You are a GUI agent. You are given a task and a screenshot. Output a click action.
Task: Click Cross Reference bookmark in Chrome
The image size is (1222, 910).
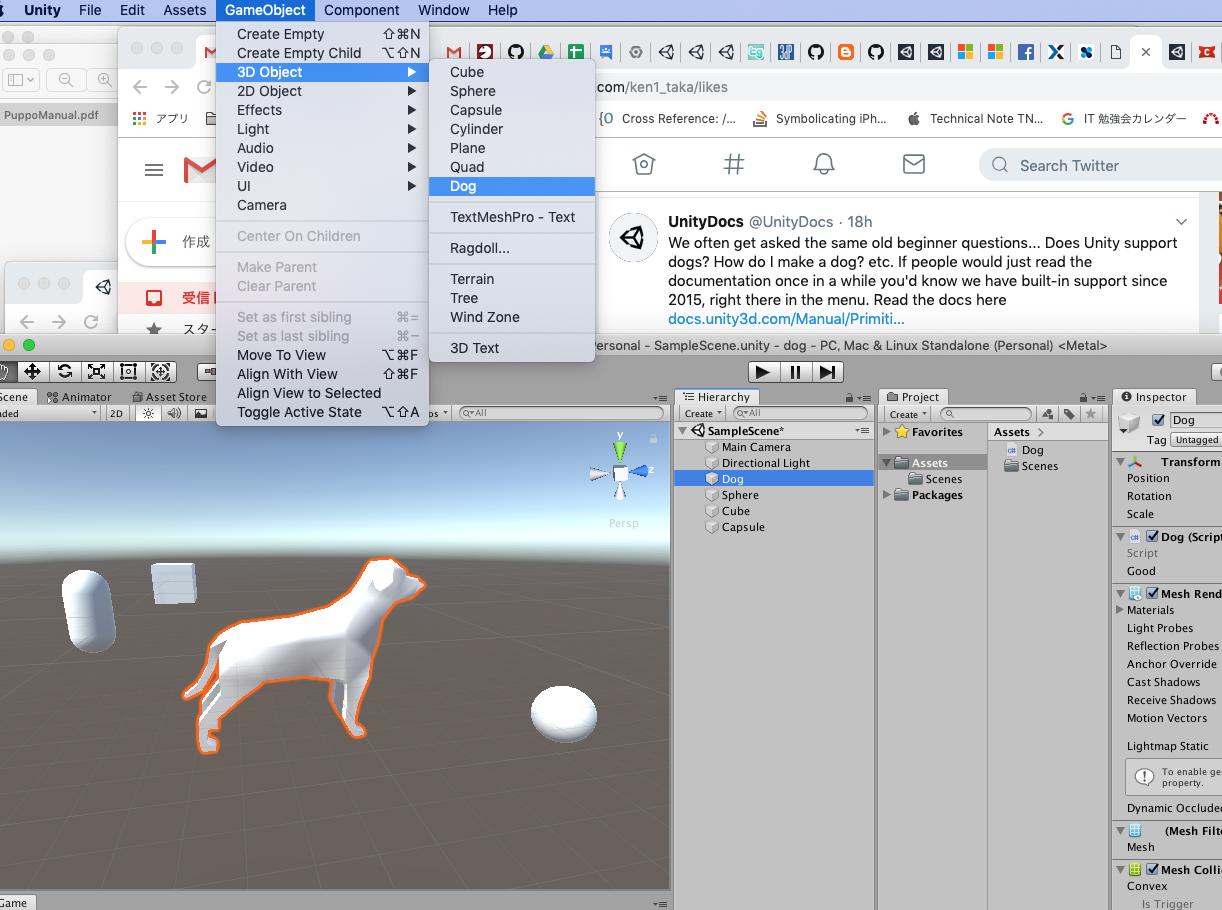click(668, 118)
